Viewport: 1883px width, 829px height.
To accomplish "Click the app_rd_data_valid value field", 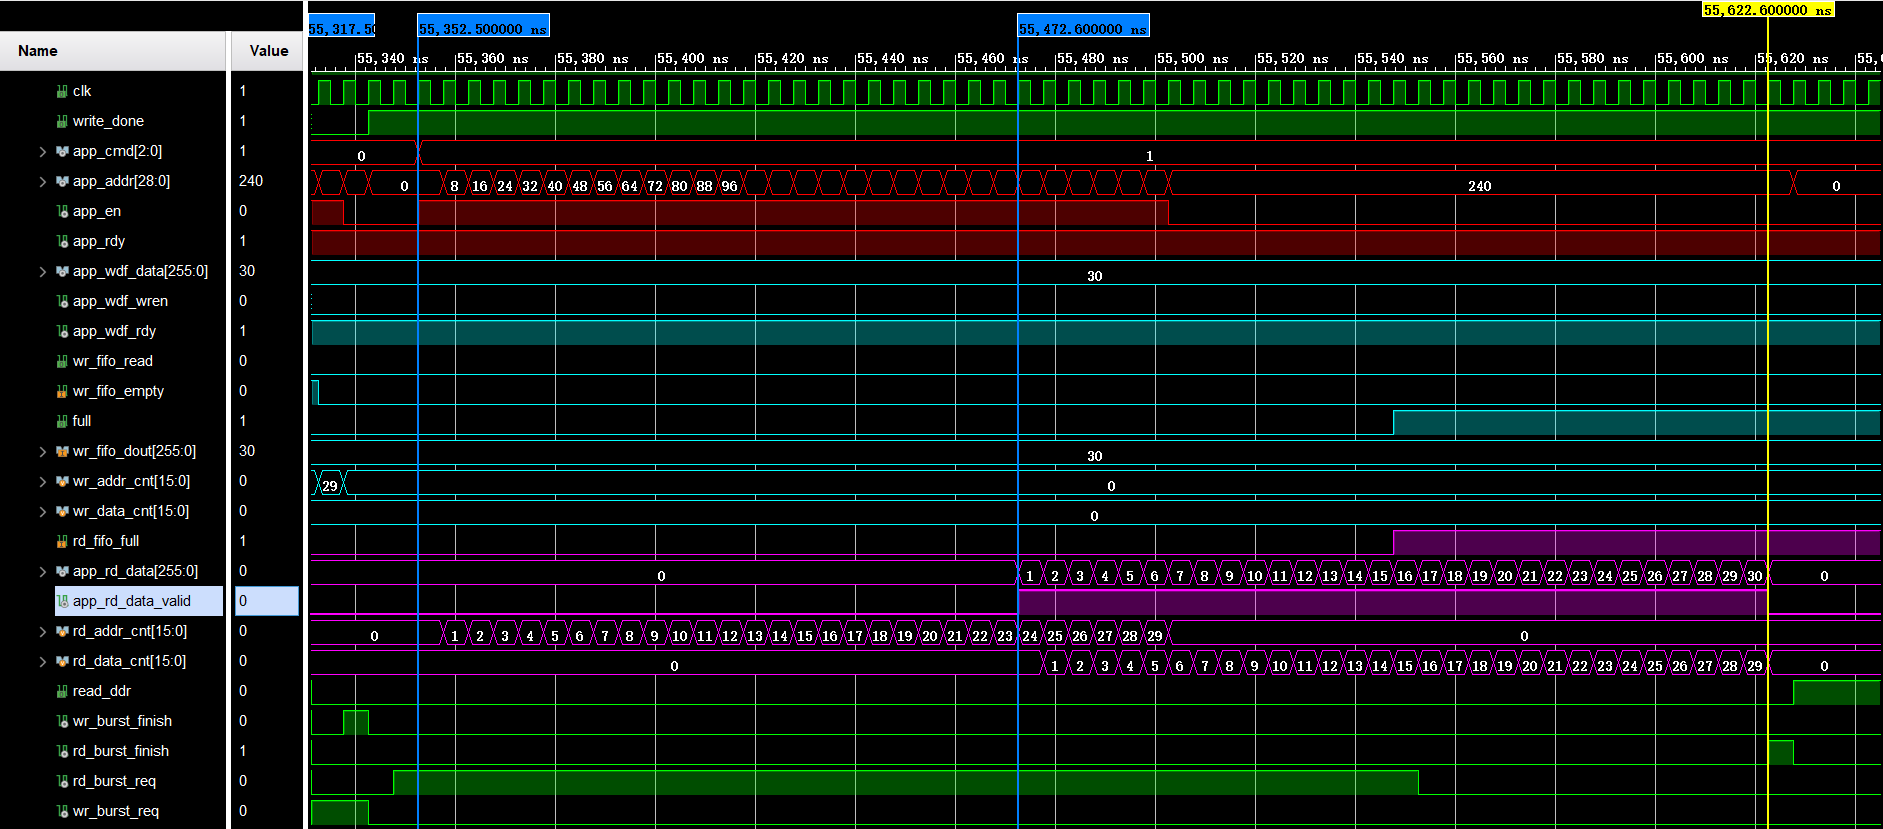I will pos(267,601).
